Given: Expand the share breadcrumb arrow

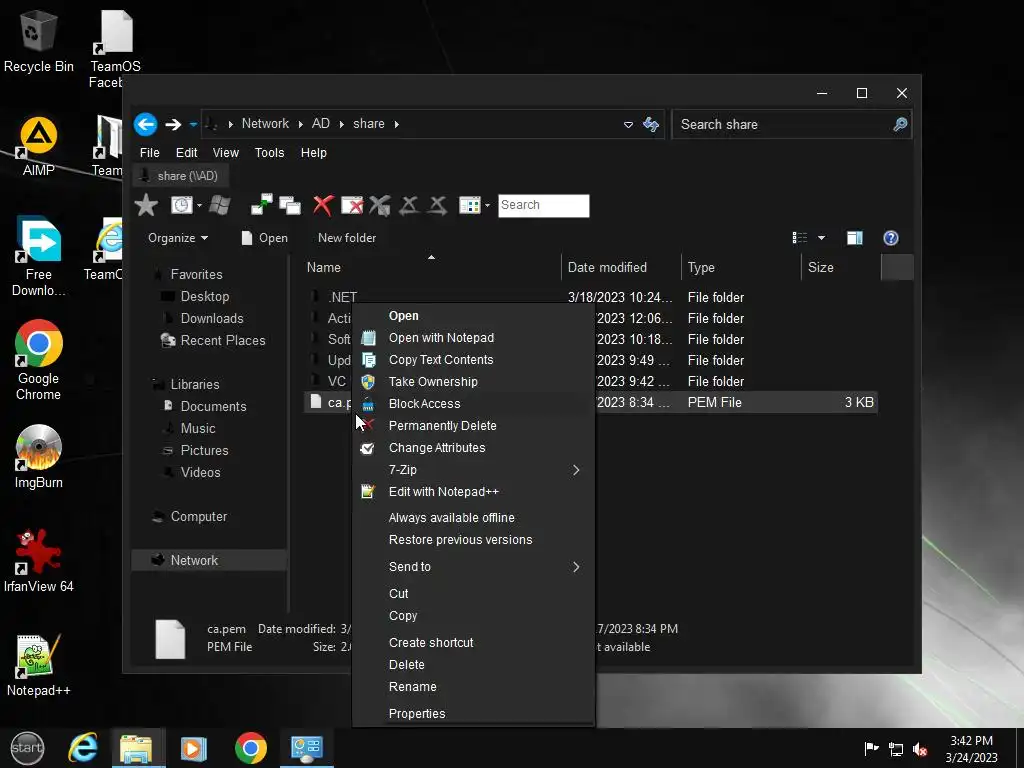Looking at the screenshot, I should coord(396,124).
